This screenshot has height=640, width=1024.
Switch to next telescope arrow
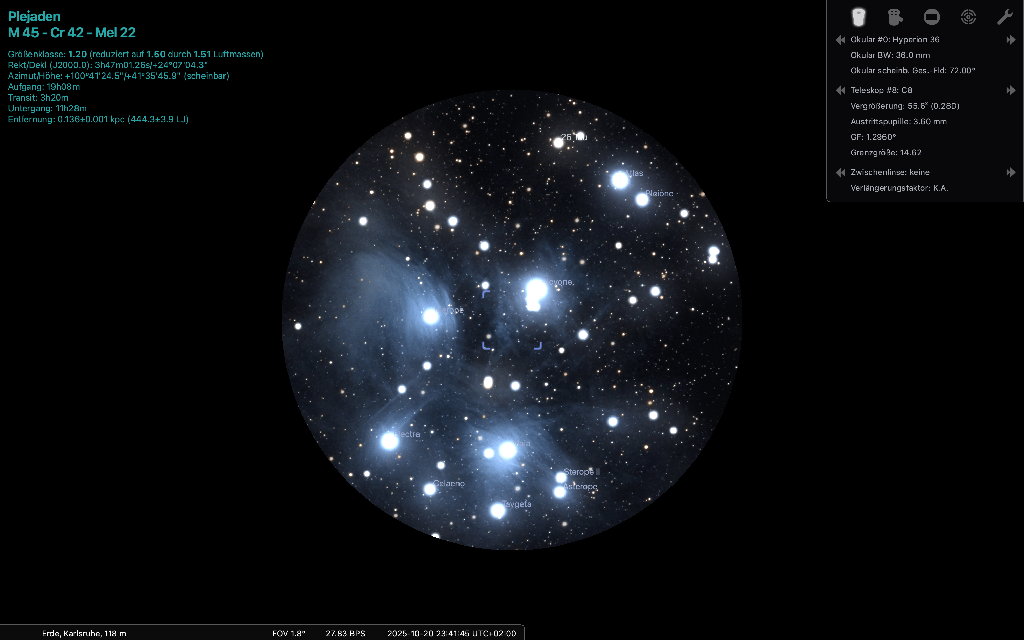[1011, 90]
